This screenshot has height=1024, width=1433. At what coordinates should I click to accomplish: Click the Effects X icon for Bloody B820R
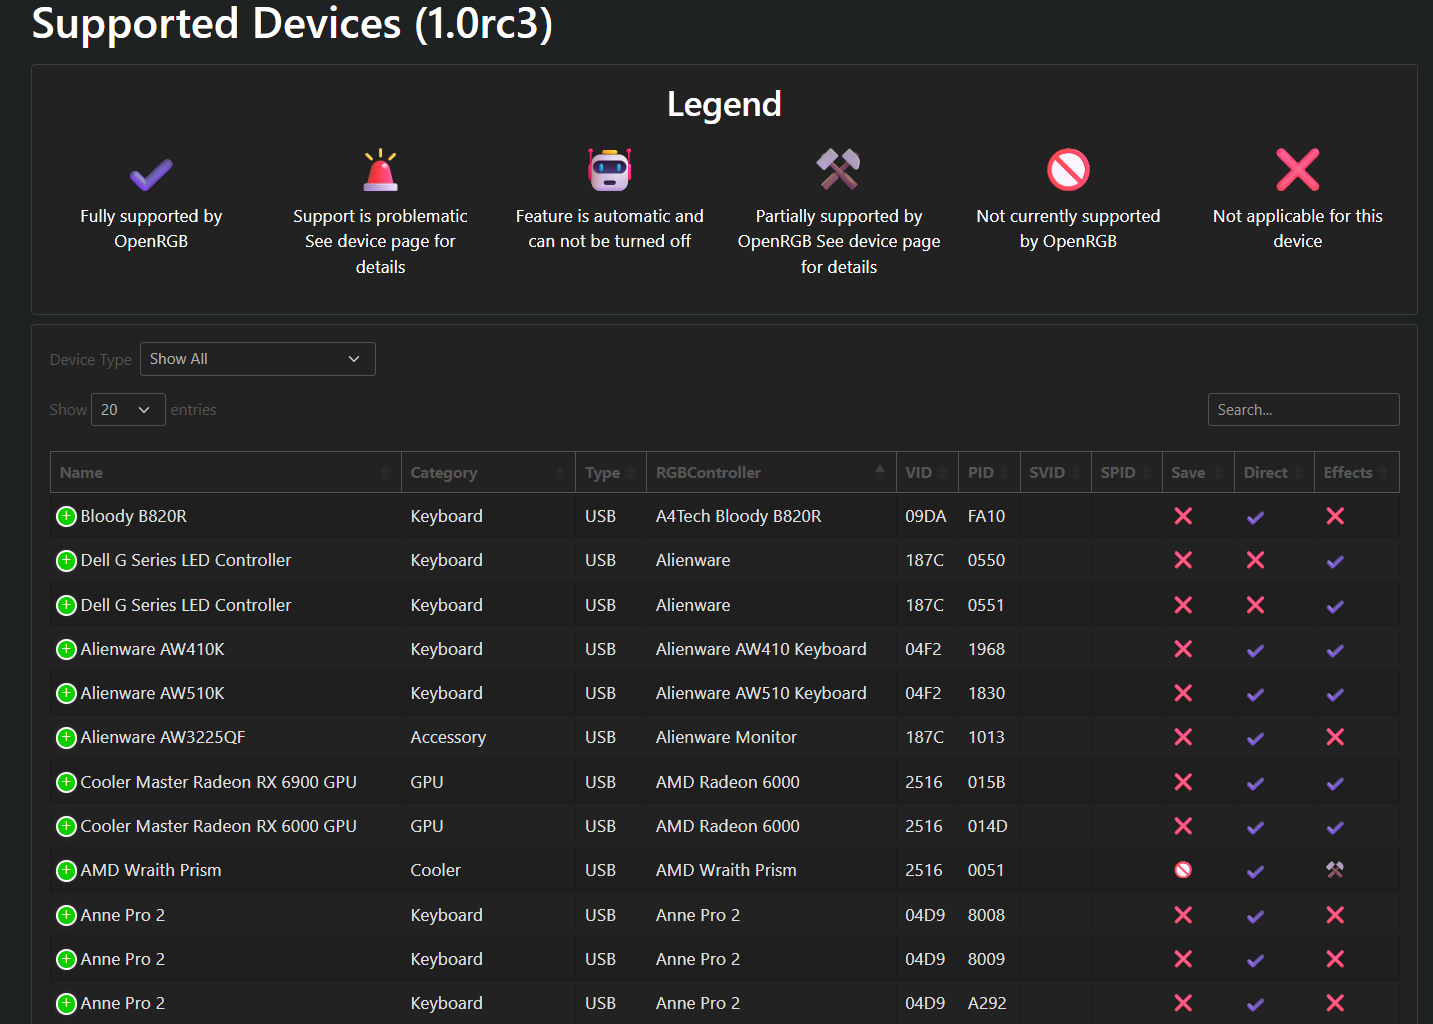click(x=1335, y=516)
